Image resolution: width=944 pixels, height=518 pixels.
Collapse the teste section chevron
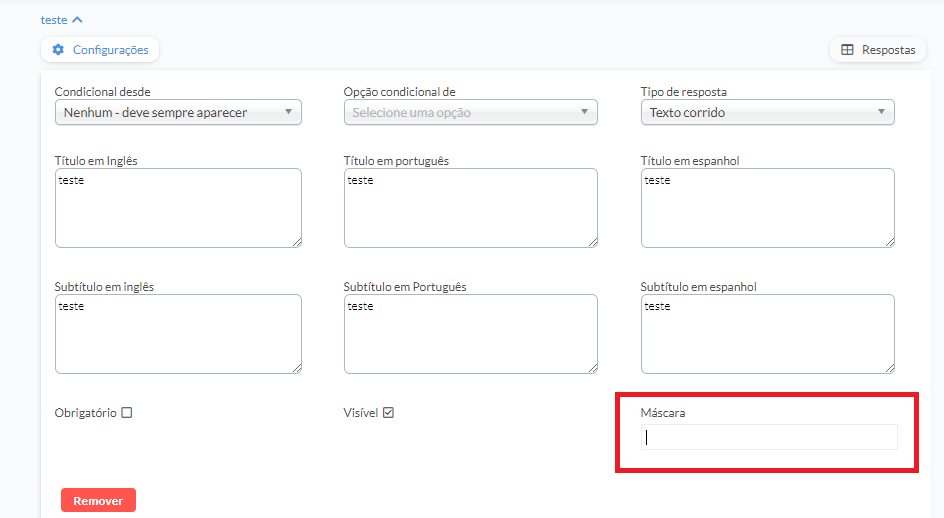tap(77, 20)
